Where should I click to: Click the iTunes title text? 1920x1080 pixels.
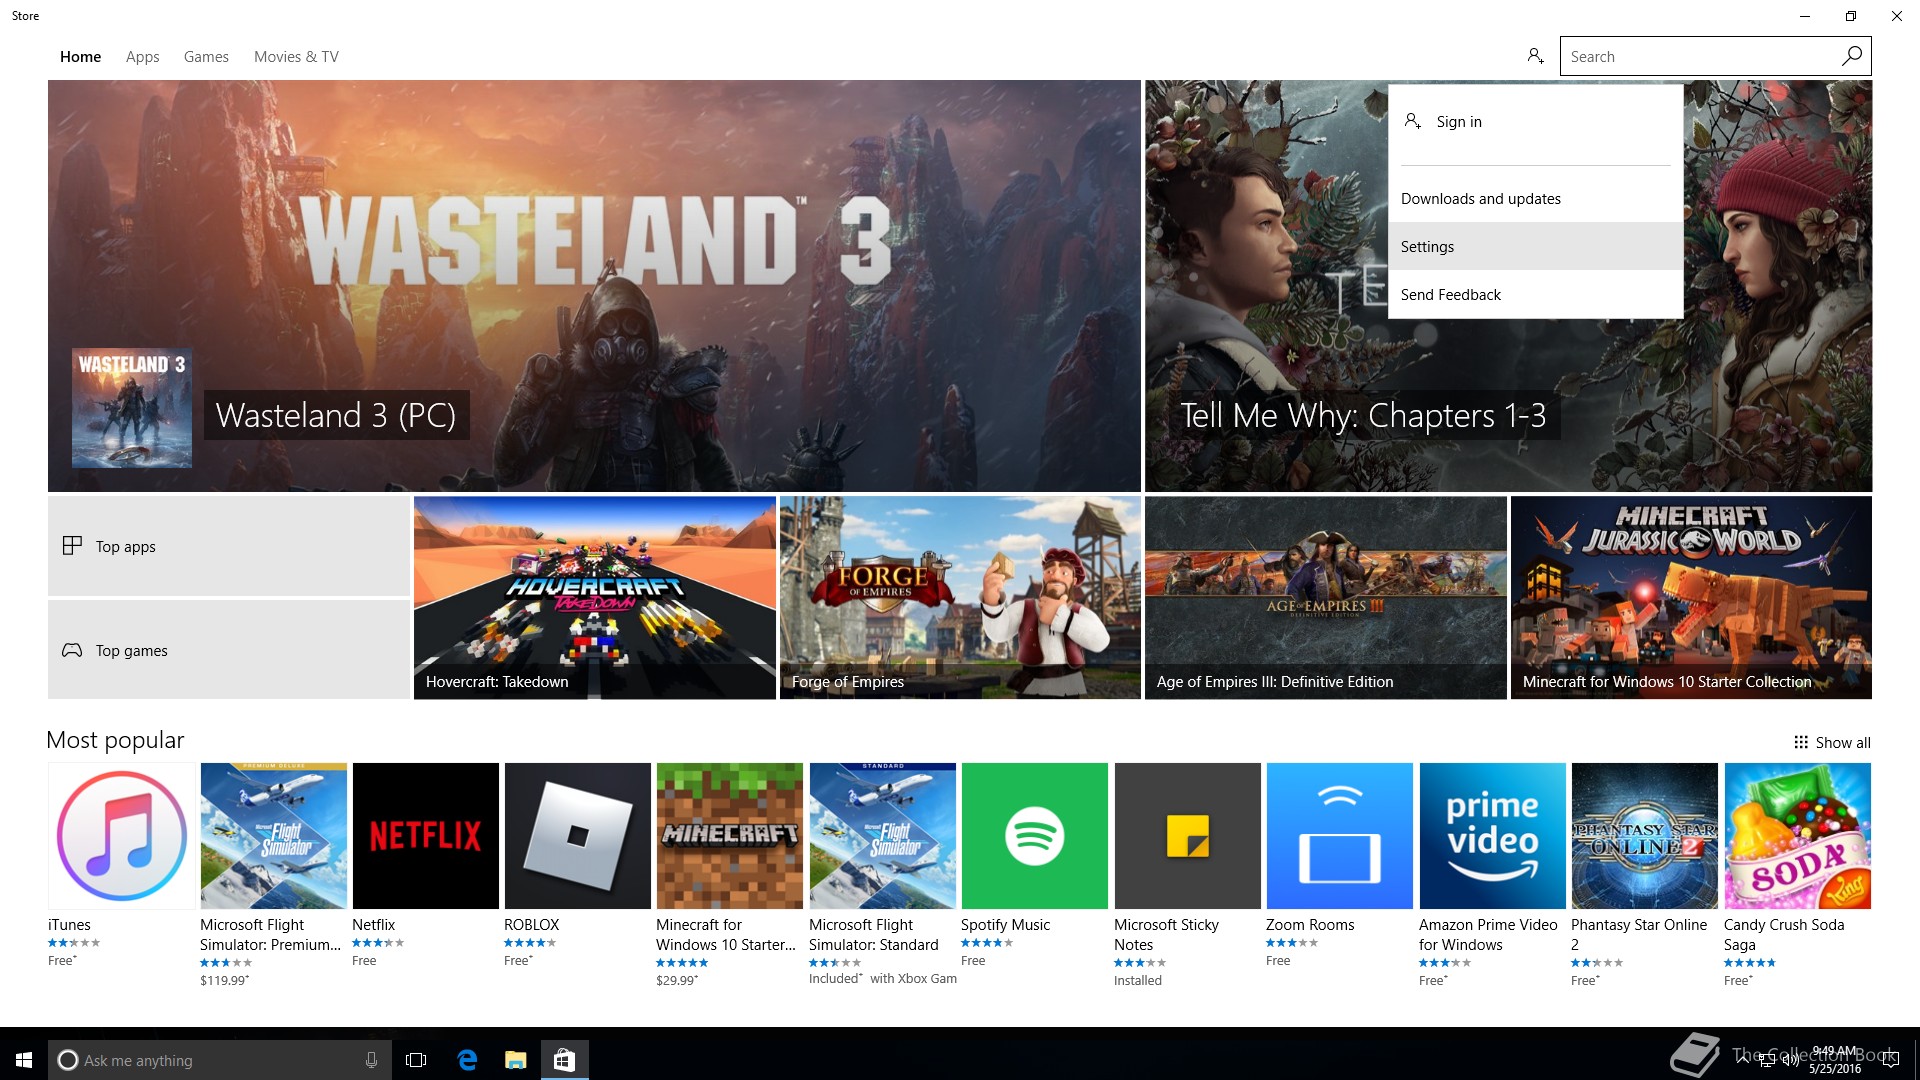(69, 925)
